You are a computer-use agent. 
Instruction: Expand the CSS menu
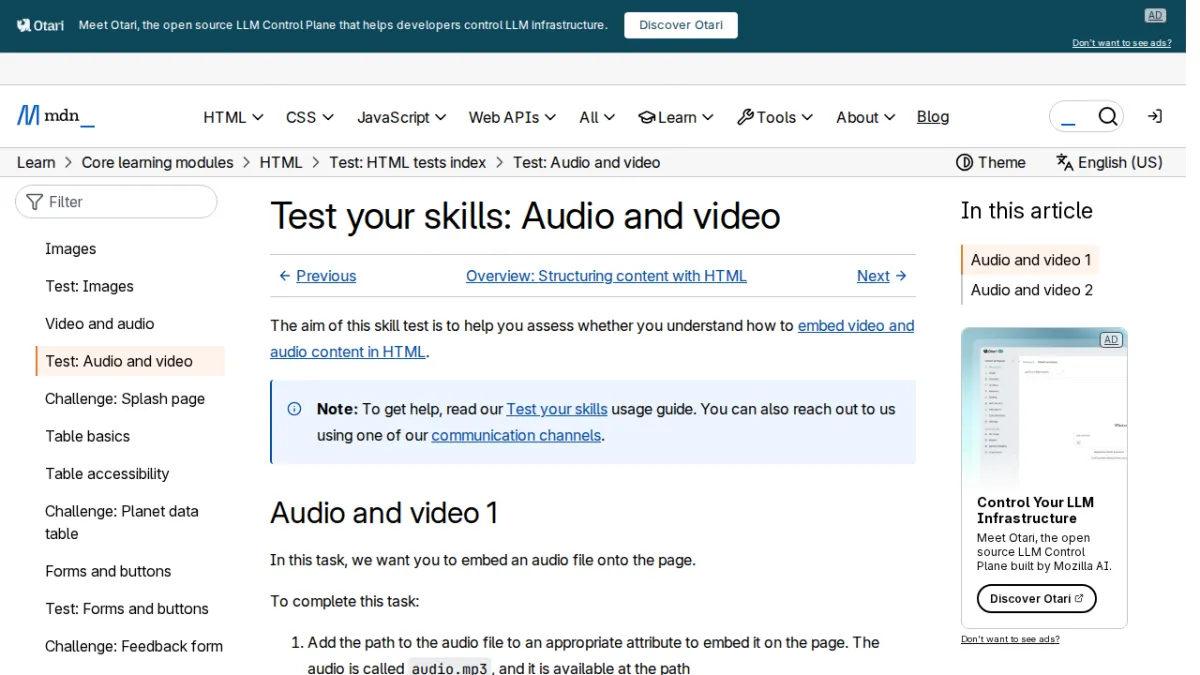(x=310, y=117)
